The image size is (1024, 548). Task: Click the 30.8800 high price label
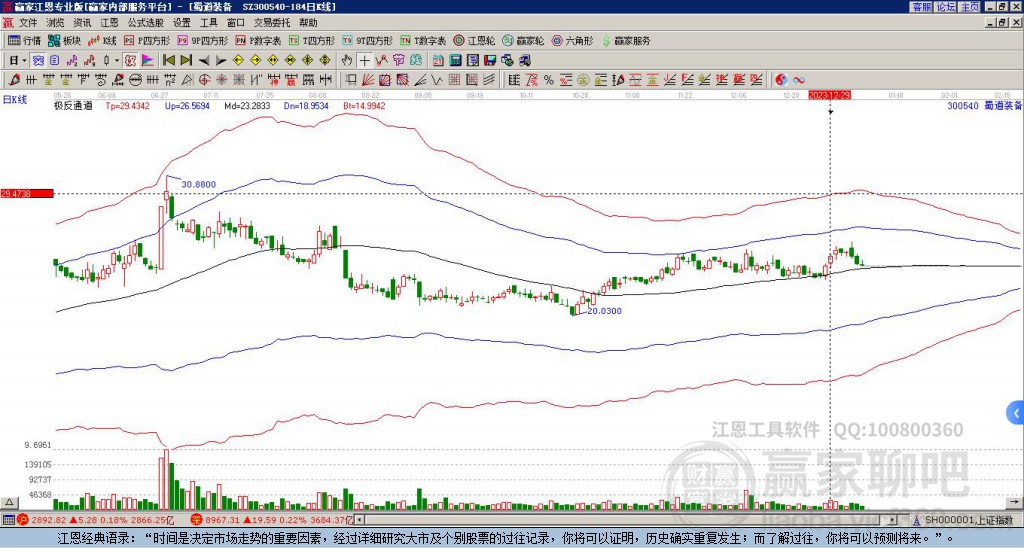pyautogui.click(x=198, y=185)
